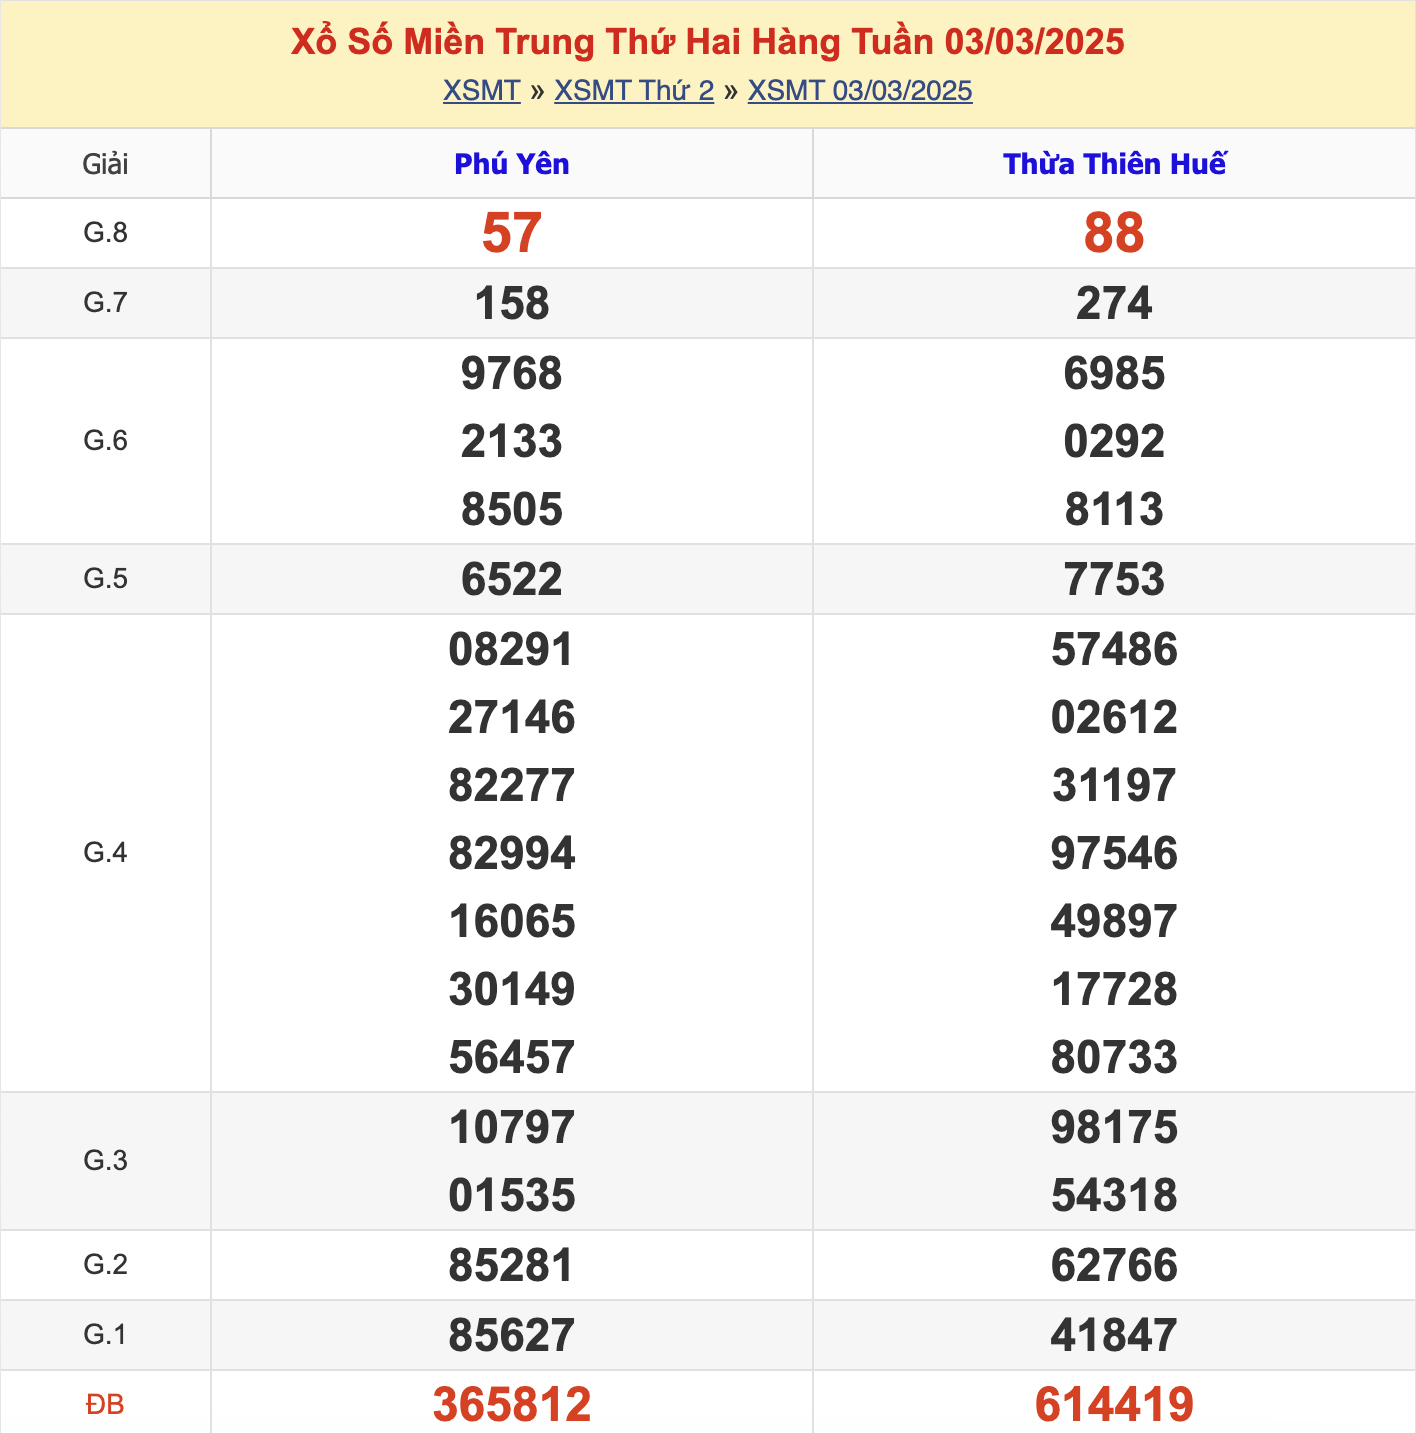Open the Thừa Thiên Huế header link
Viewport: 1416px width, 1433px height.
1114,164
